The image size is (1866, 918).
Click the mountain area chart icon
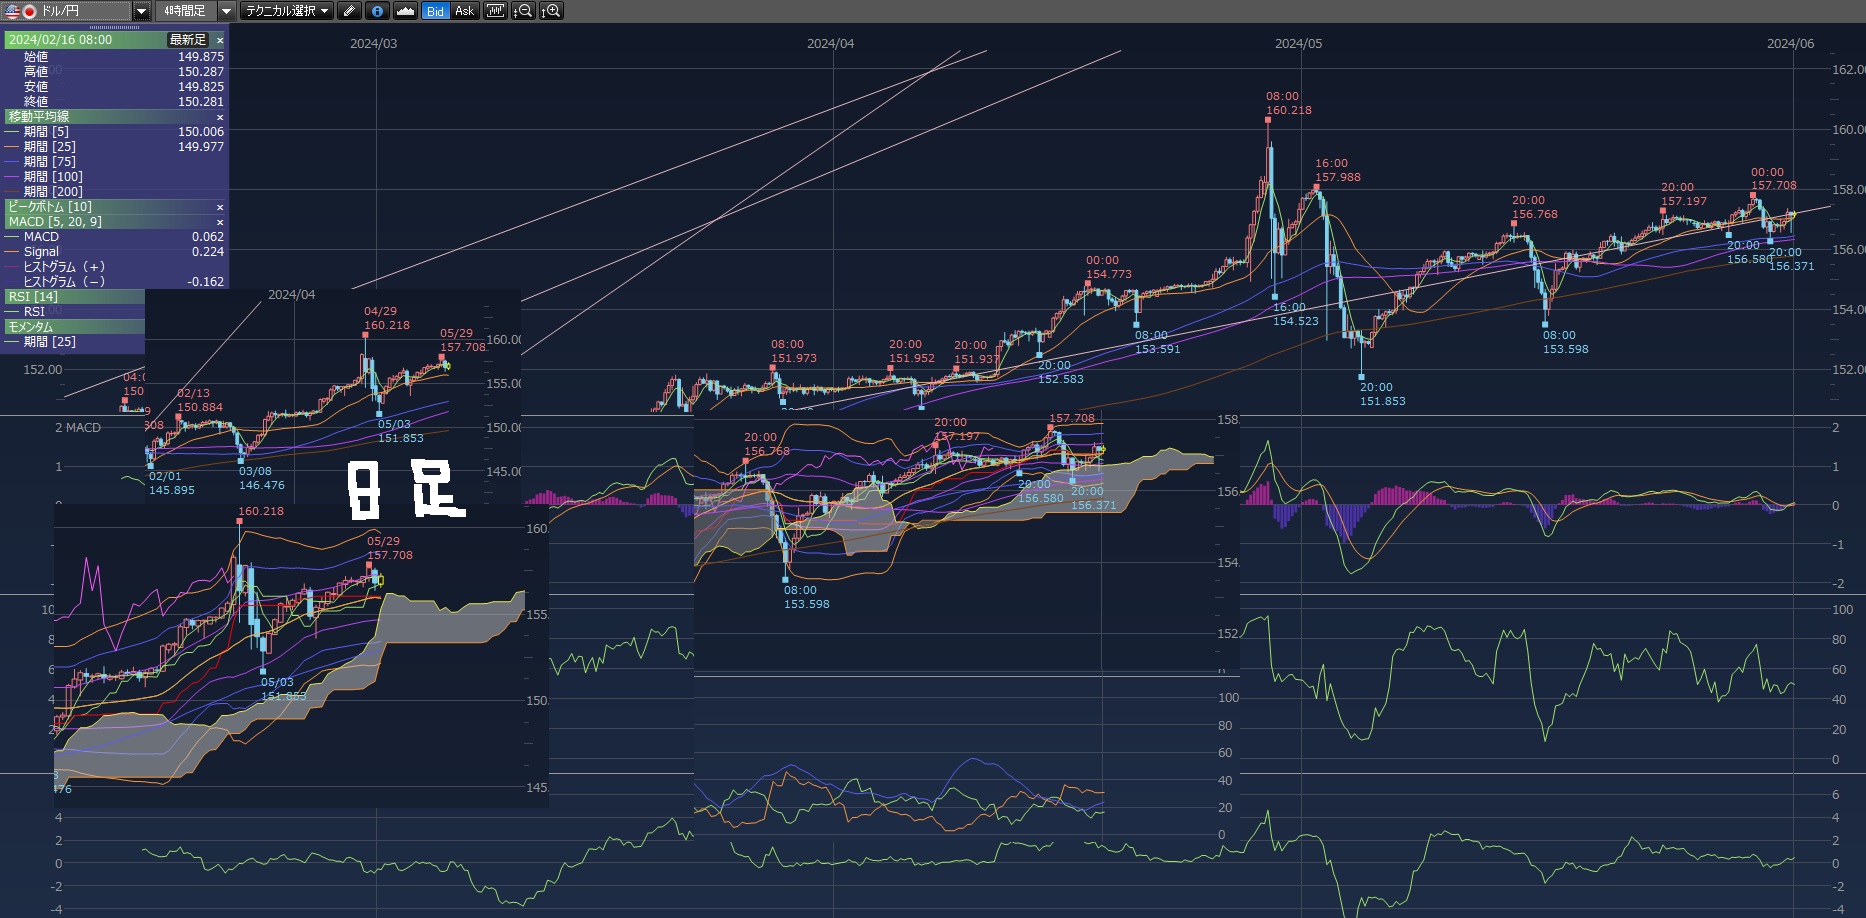click(x=405, y=11)
